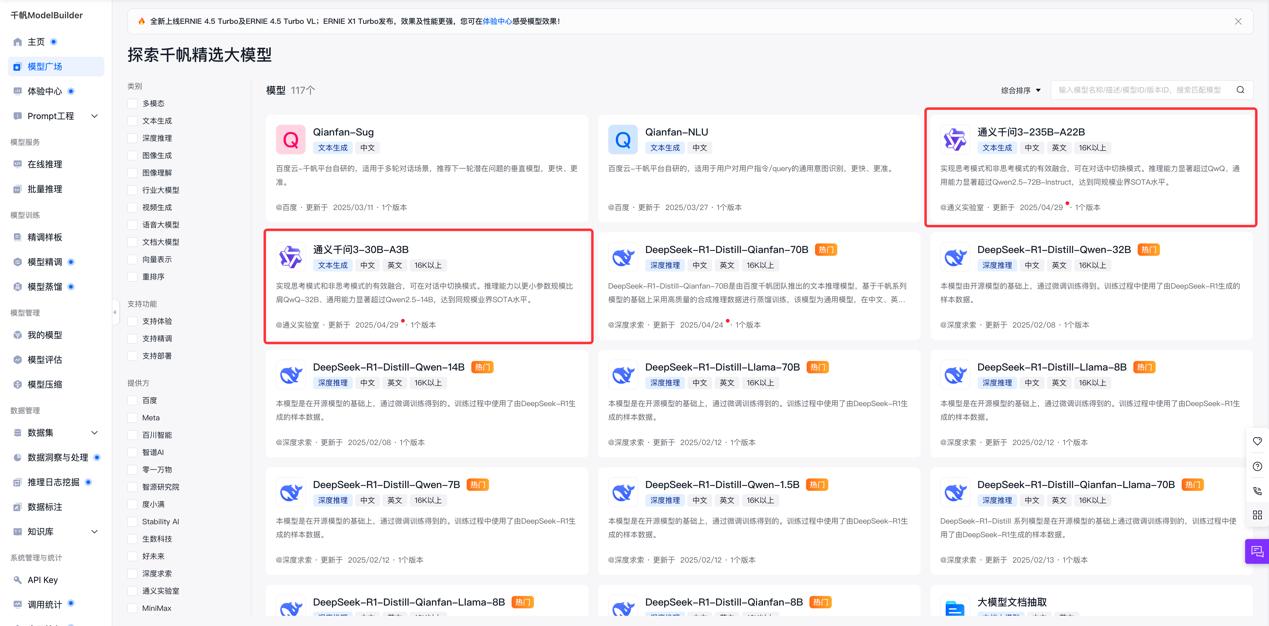Image resolution: width=1269 pixels, height=626 pixels.
Task: Open the 体验中心 page
Action: point(46,91)
